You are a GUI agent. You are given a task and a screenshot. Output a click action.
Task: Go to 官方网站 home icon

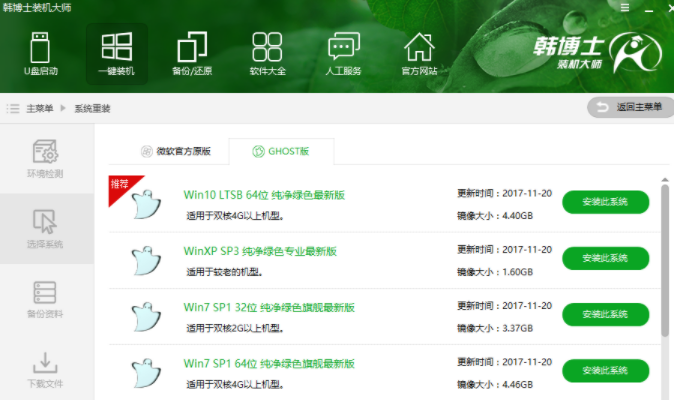[x=419, y=54]
